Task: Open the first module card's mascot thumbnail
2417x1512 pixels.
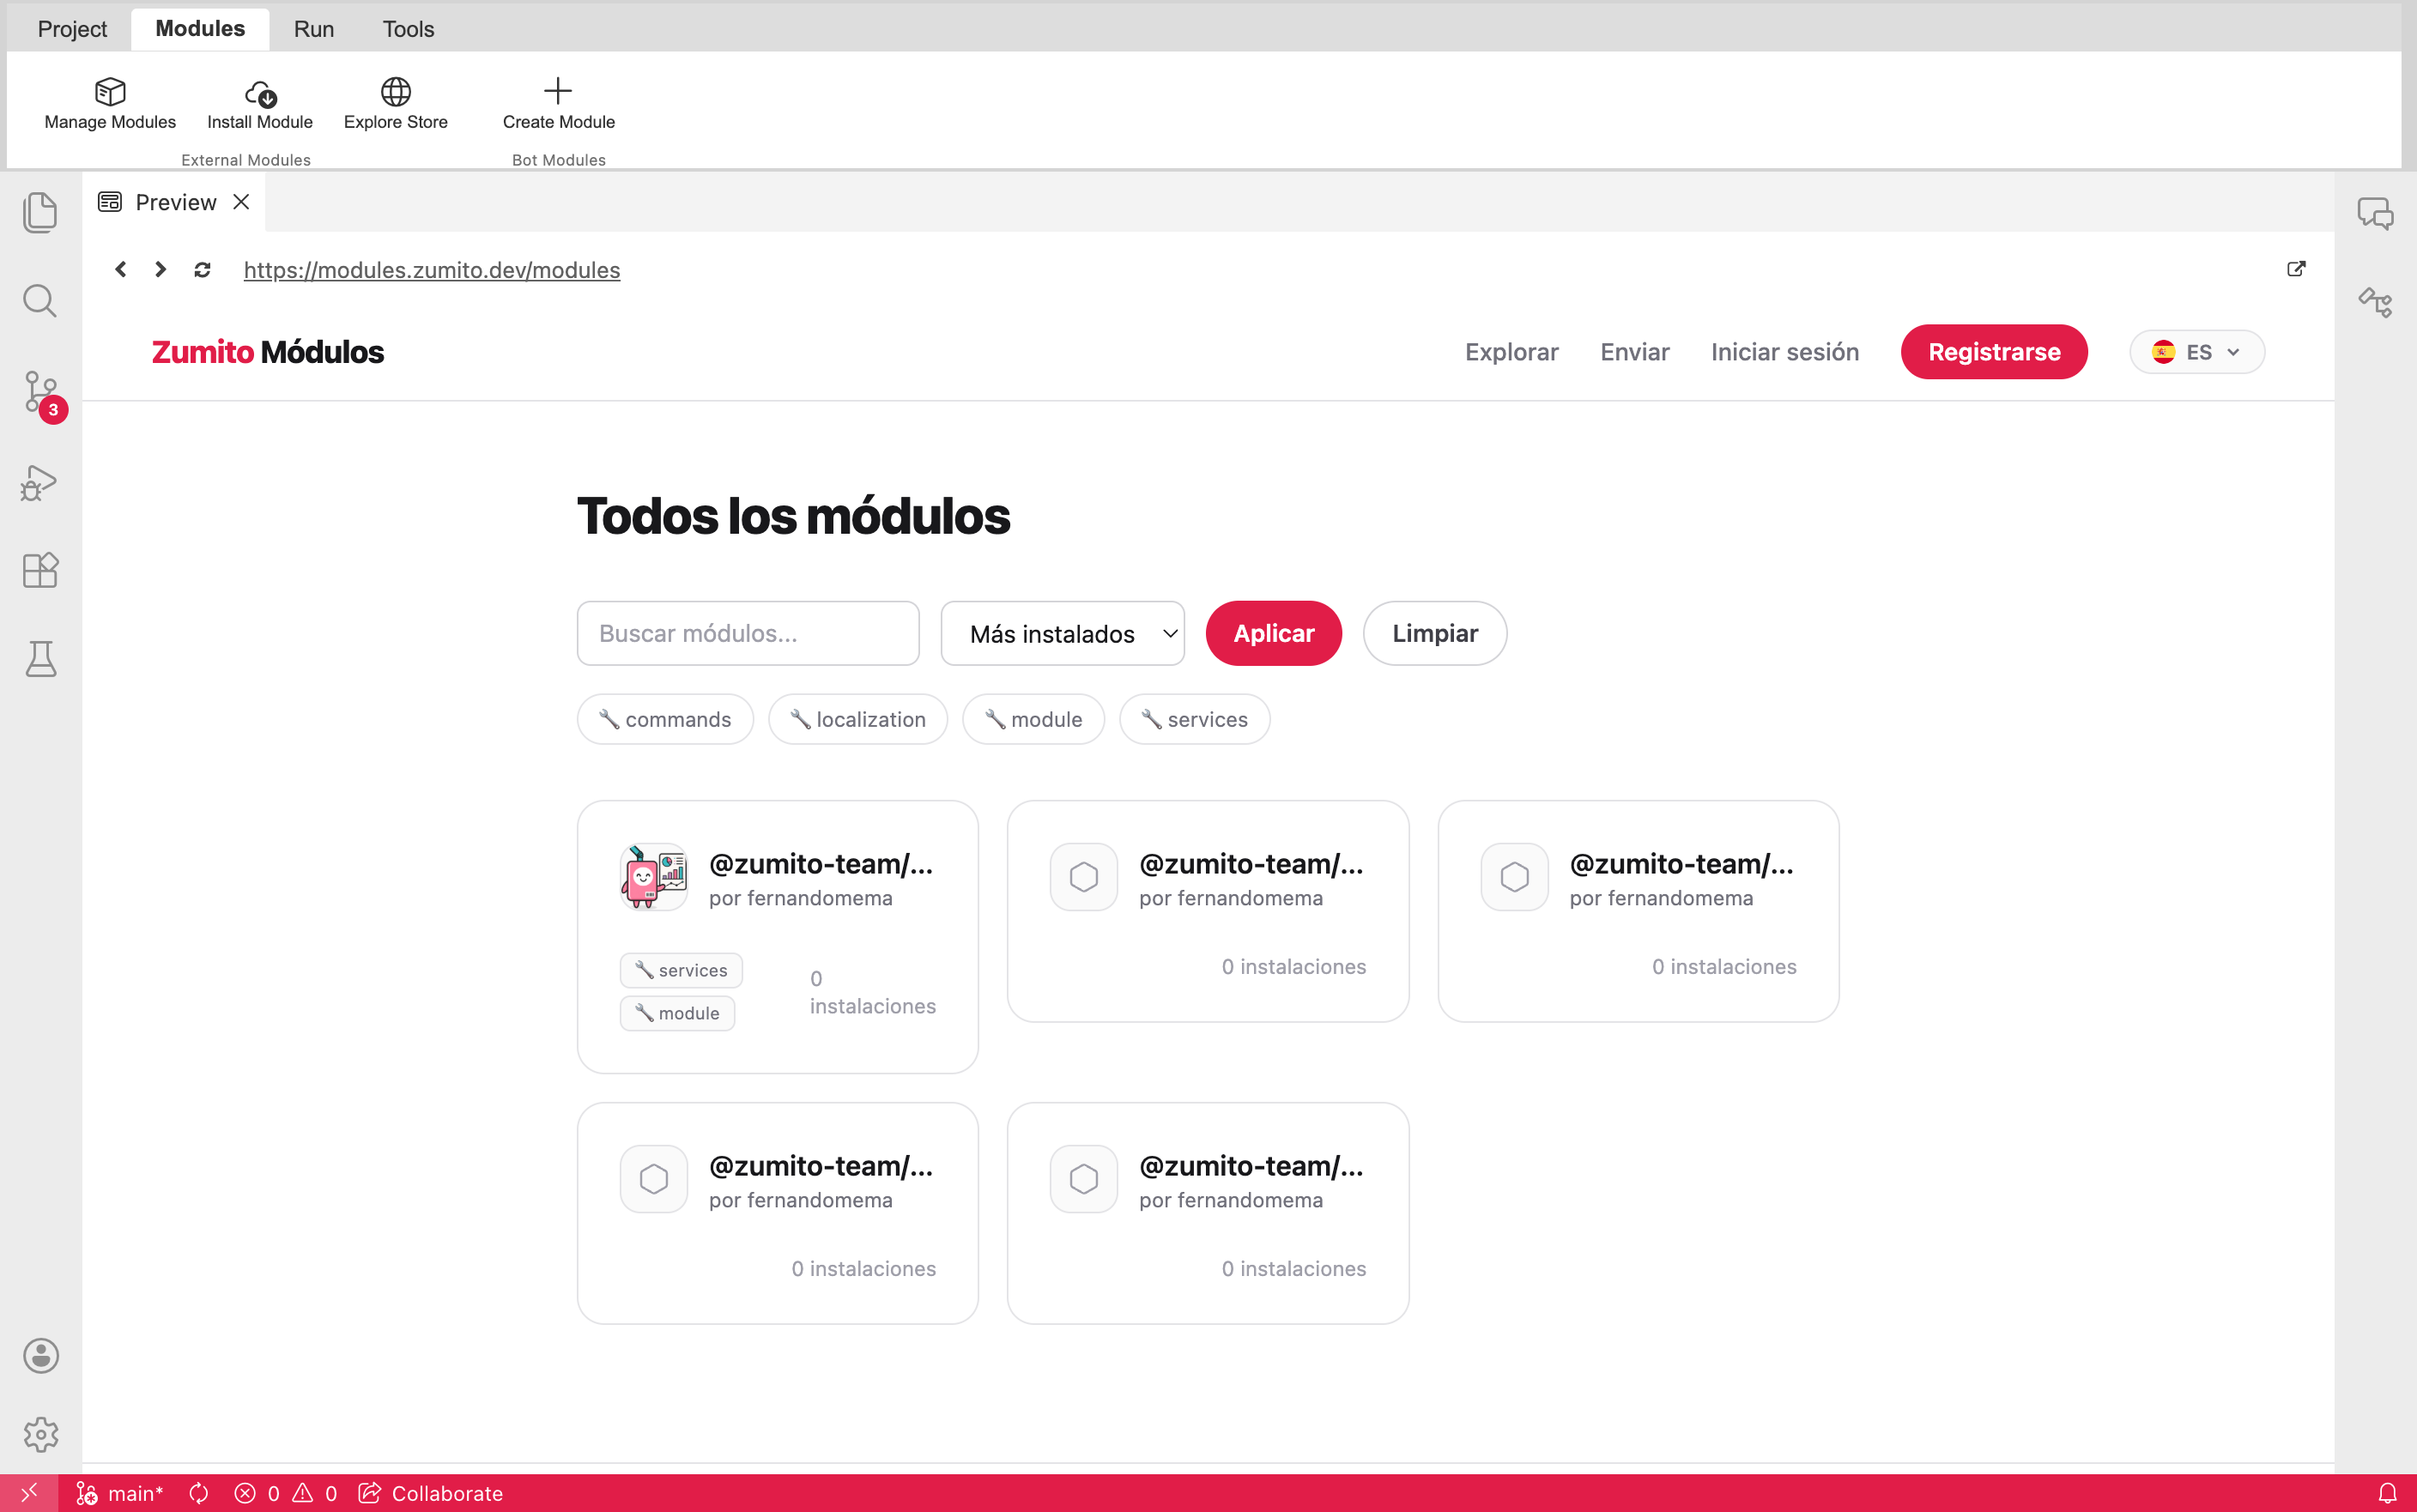Action: [x=653, y=876]
